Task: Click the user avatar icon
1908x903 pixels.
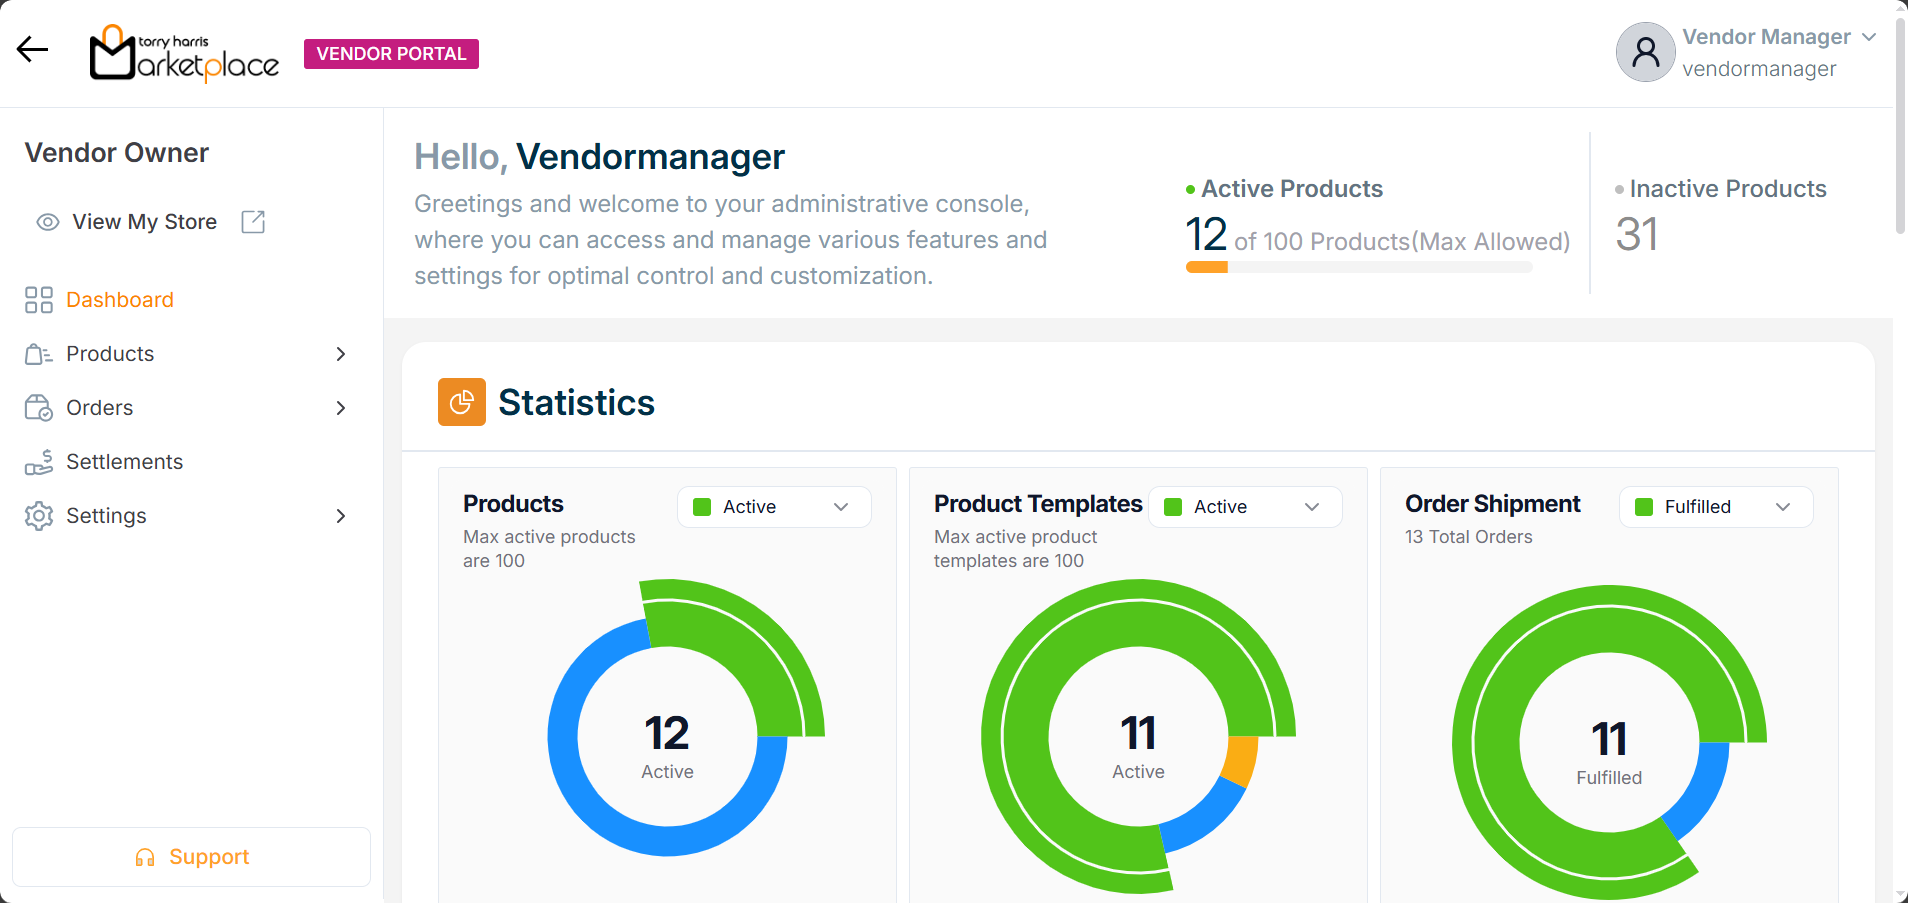Action: tap(1645, 53)
